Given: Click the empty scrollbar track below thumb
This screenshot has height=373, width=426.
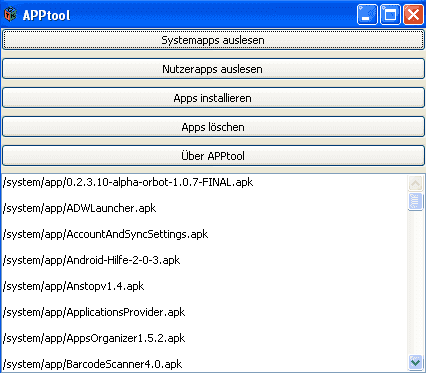Looking at the screenshot, I should coord(415,282).
